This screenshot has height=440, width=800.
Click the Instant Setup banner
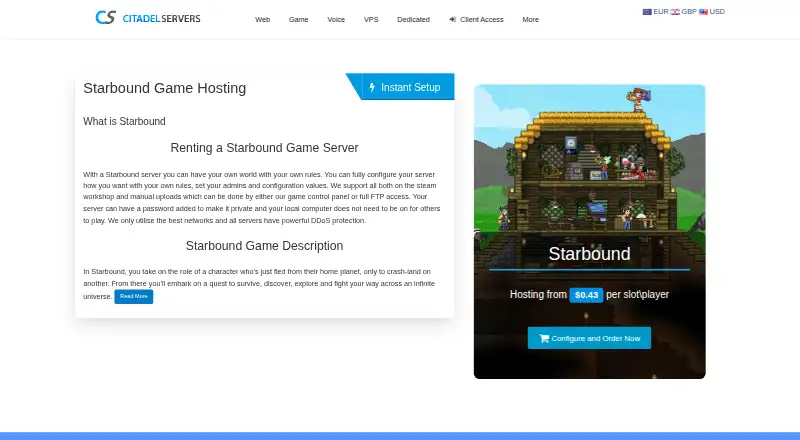tap(400, 87)
